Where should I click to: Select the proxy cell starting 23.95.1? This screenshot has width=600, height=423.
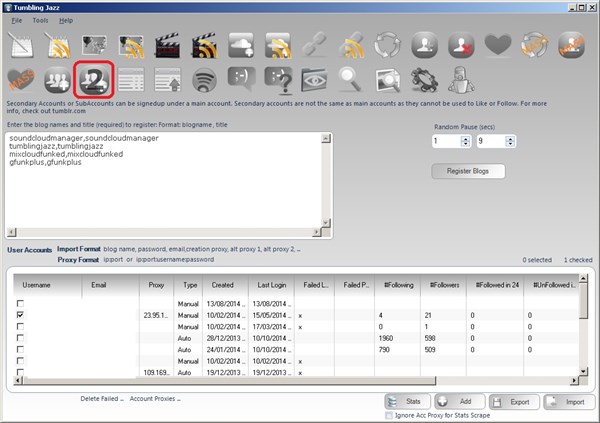(x=156, y=315)
